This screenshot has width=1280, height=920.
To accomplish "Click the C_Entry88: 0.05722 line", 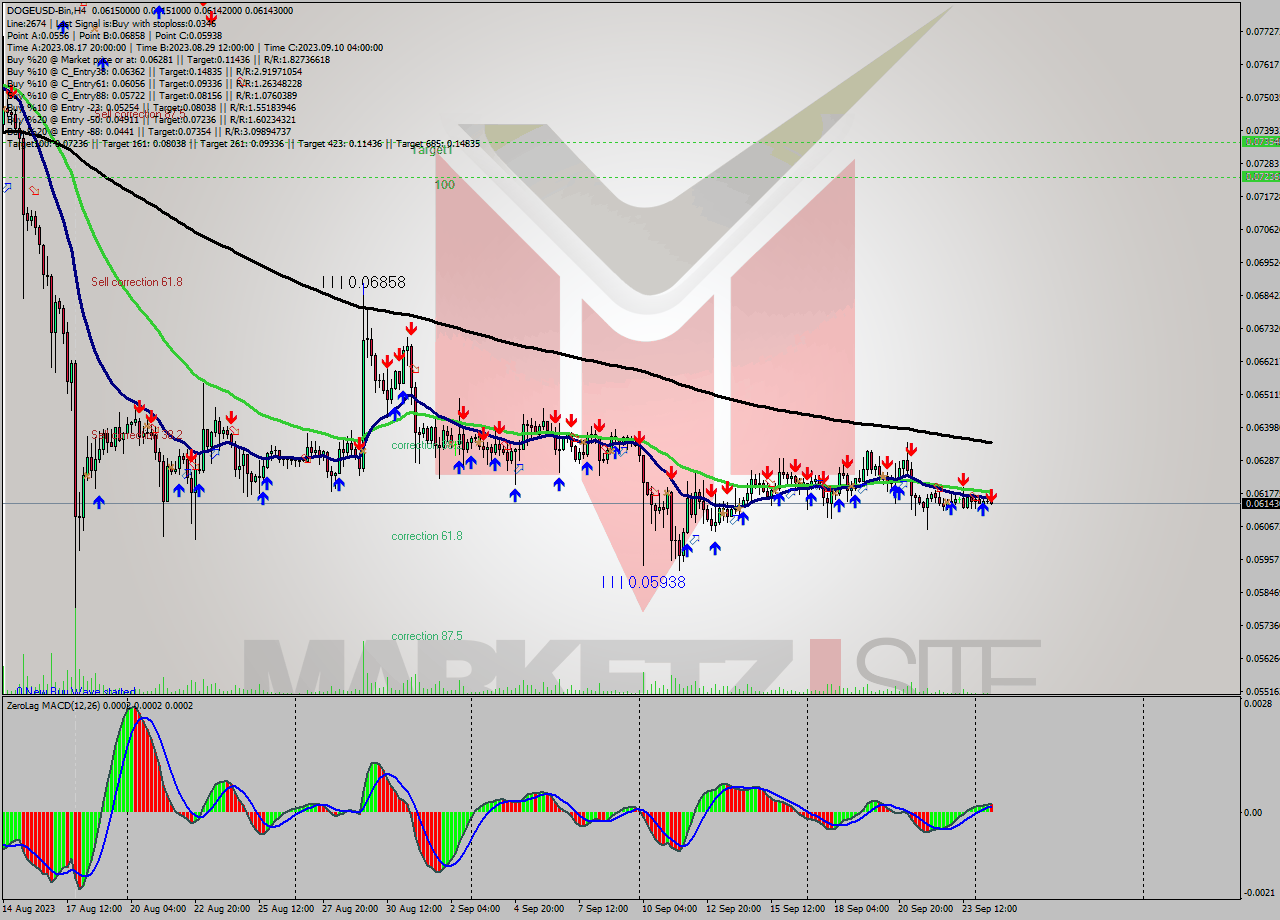I will [152, 95].
